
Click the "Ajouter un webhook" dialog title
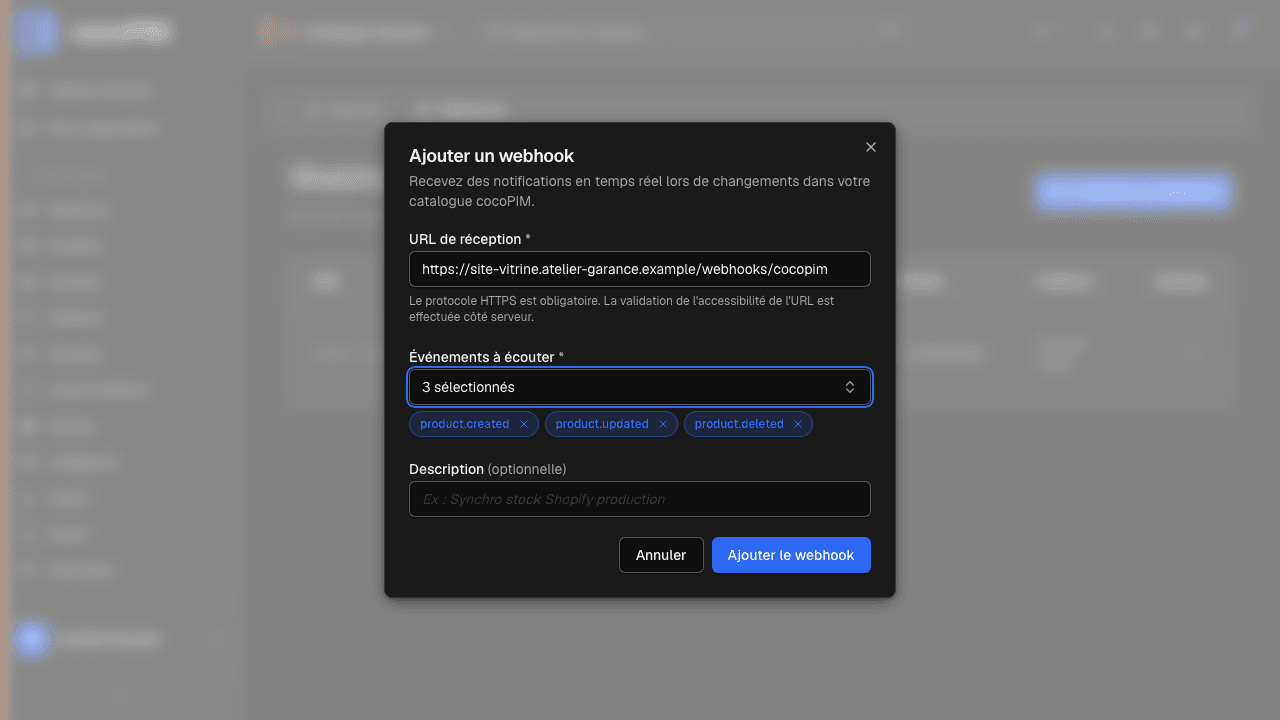[x=491, y=155]
